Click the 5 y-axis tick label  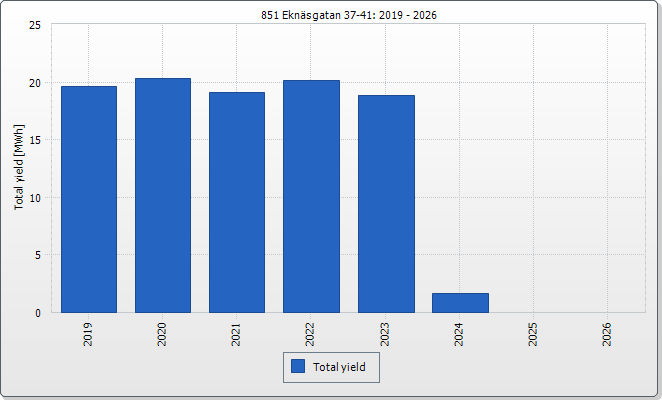pyautogui.click(x=37, y=255)
